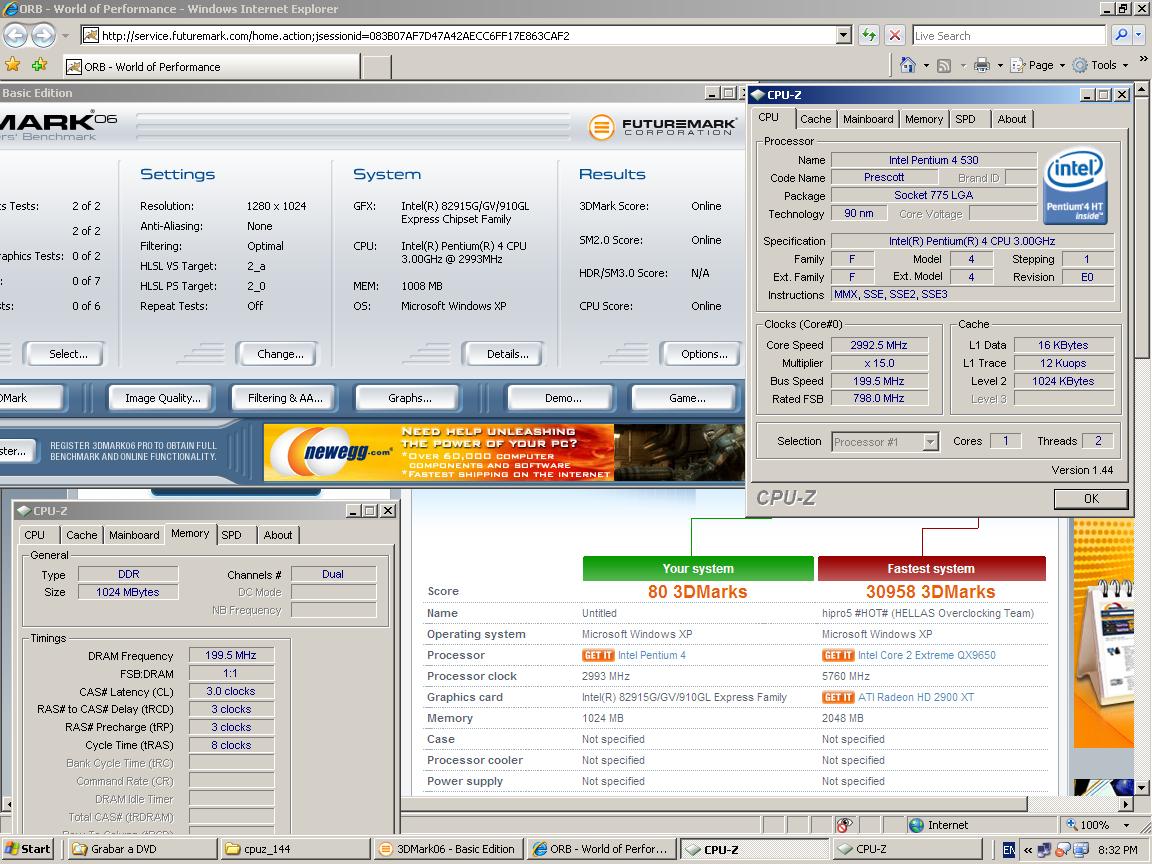Select Mainboard tab in top CPU-Z window
1152x864 pixels.
click(x=868, y=119)
